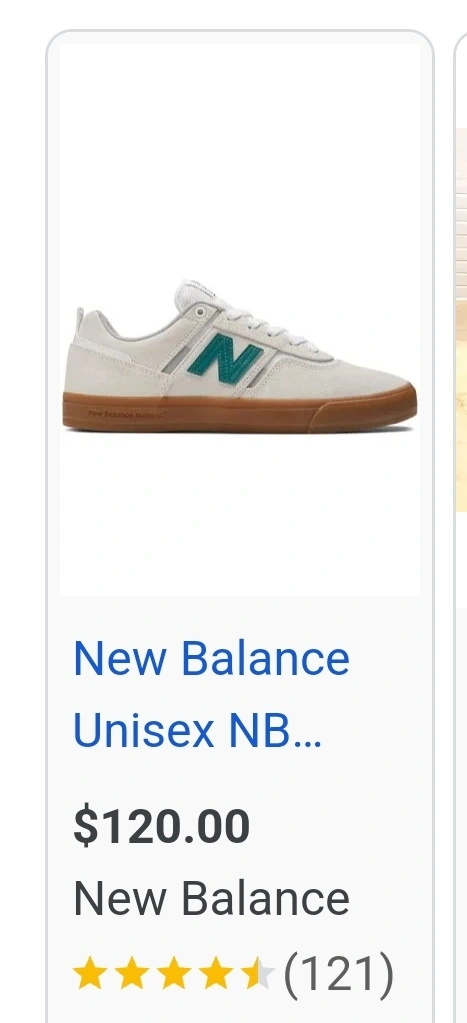This screenshot has height=1023, width=467.
Task: Click the teal N logo on shoe
Action: [224, 356]
